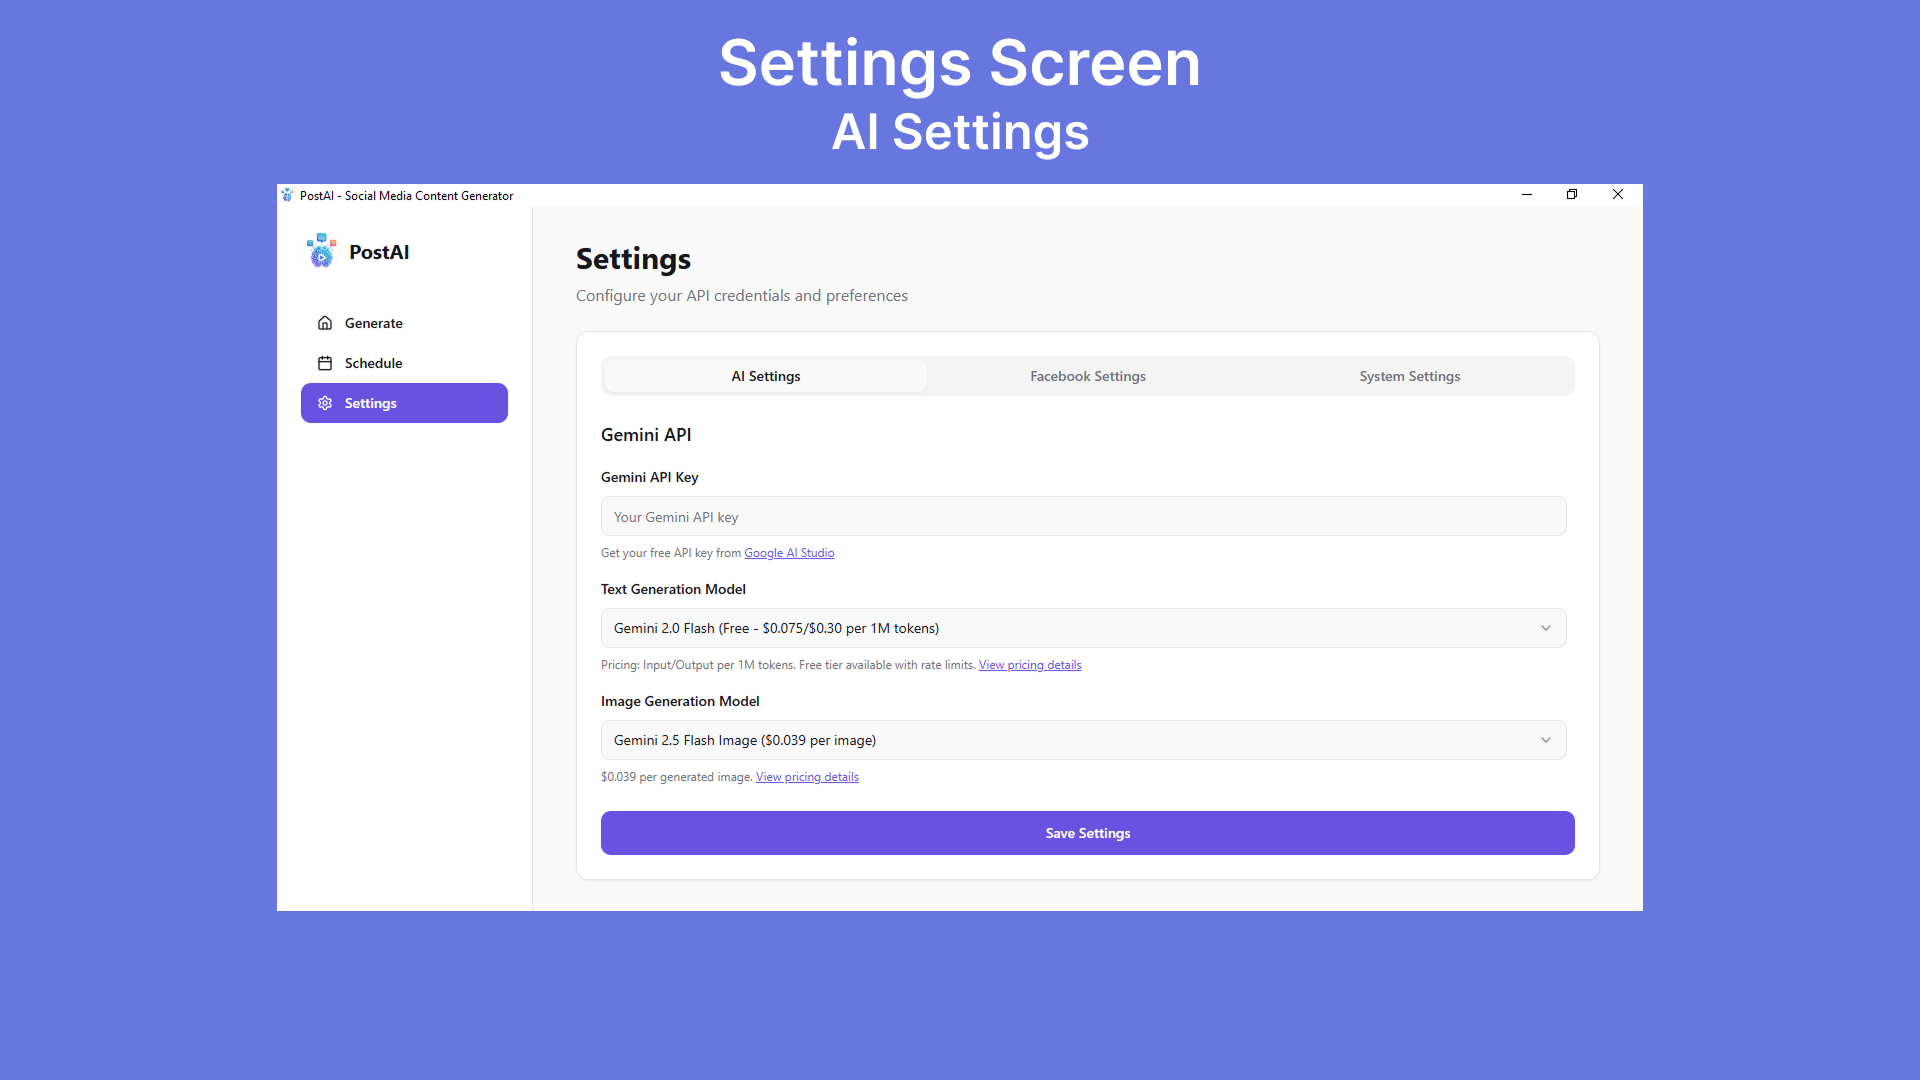Restore down the PostAI window

pyautogui.click(x=1572, y=194)
